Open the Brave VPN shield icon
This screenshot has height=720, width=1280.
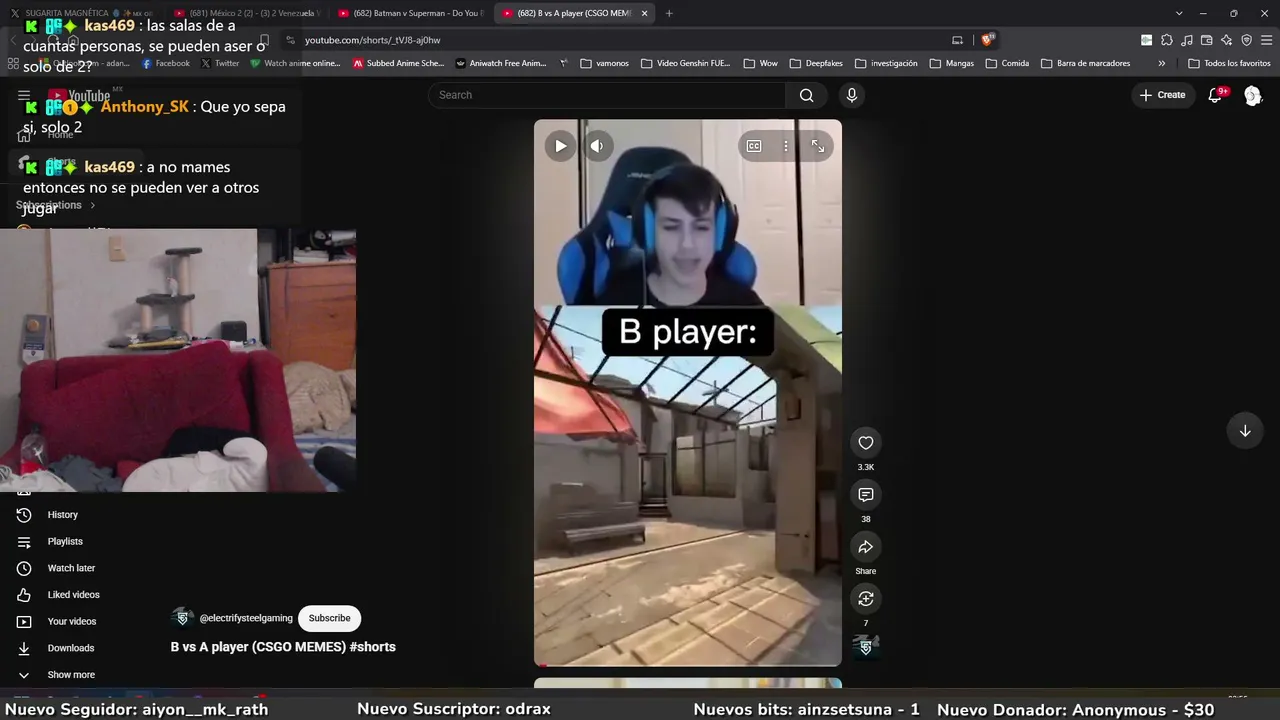pyautogui.click(x=1246, y=40)
